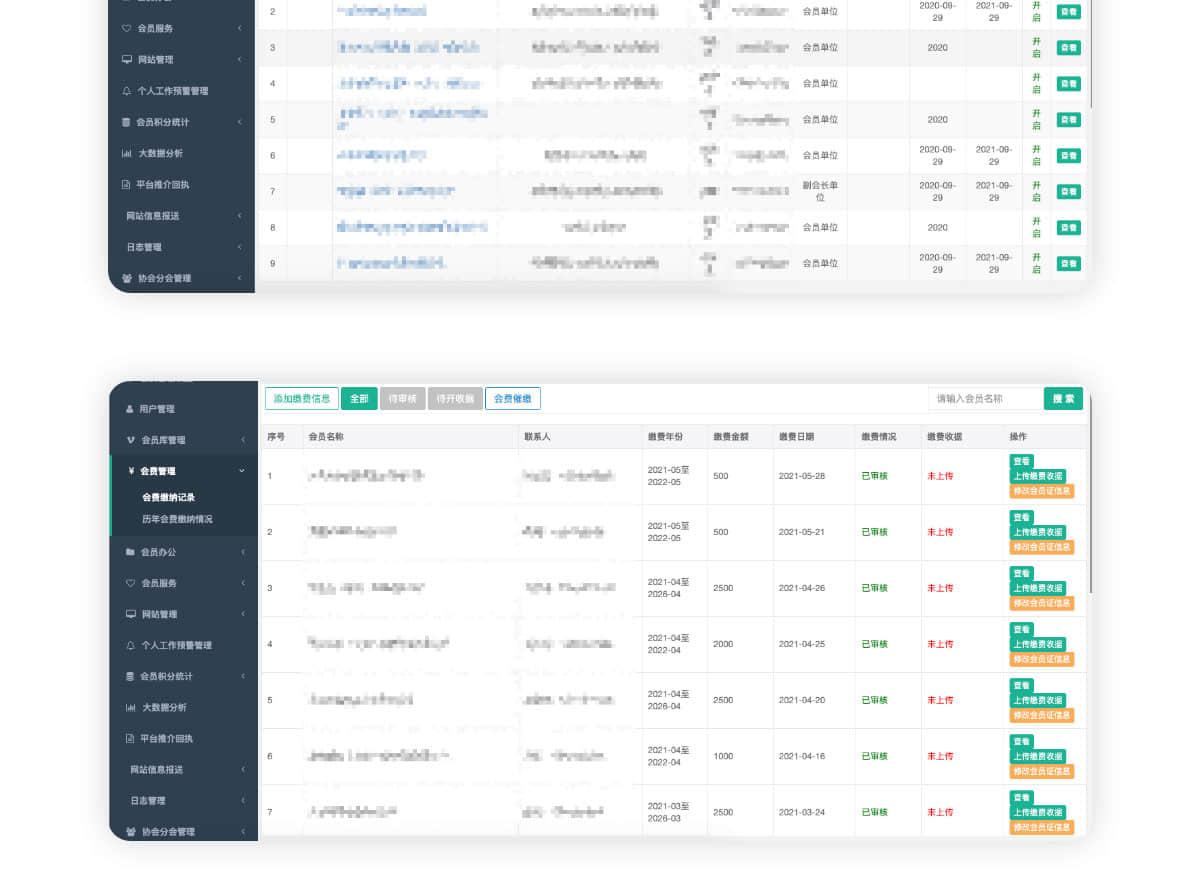Expand 会员办公 using its arrow

click(x=243, y=552)
